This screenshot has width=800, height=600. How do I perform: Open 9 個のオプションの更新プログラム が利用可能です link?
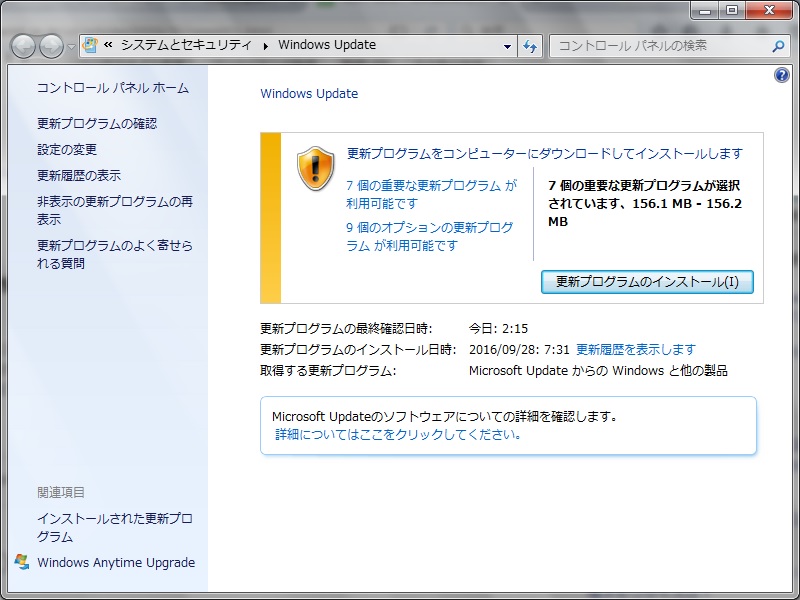click(430, 236)
